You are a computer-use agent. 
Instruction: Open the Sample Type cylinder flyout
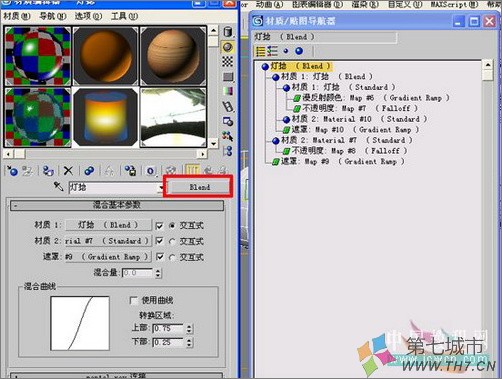[228, 32]
